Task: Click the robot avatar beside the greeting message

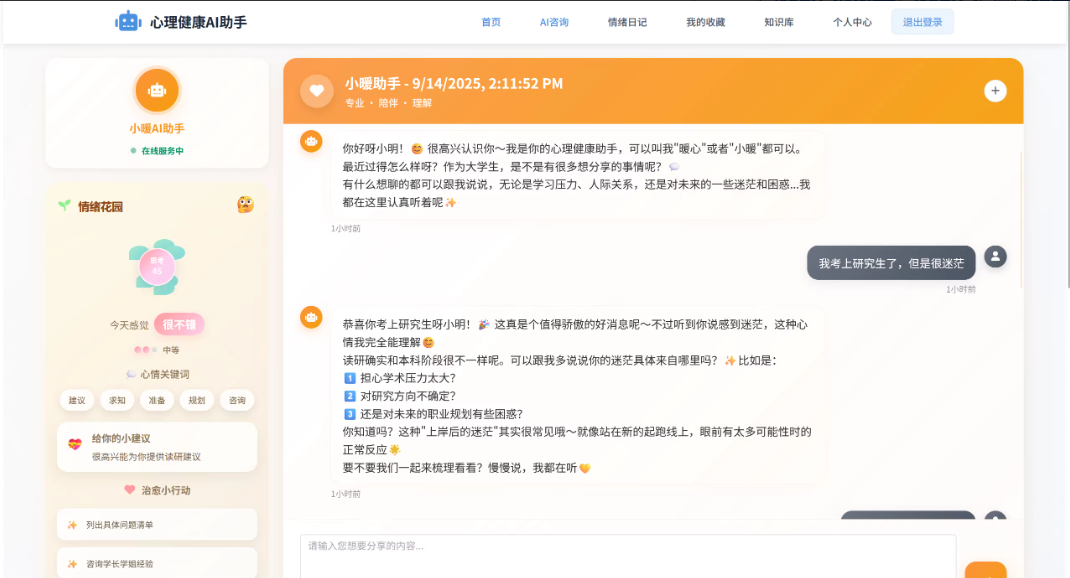Action: click(310, 141)
